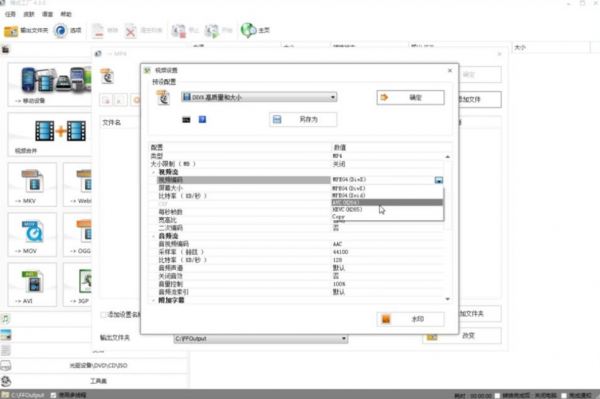Open the 帮助 help menu
The width and height of the screenshot is (600, 399).
(x=66, y=14)
